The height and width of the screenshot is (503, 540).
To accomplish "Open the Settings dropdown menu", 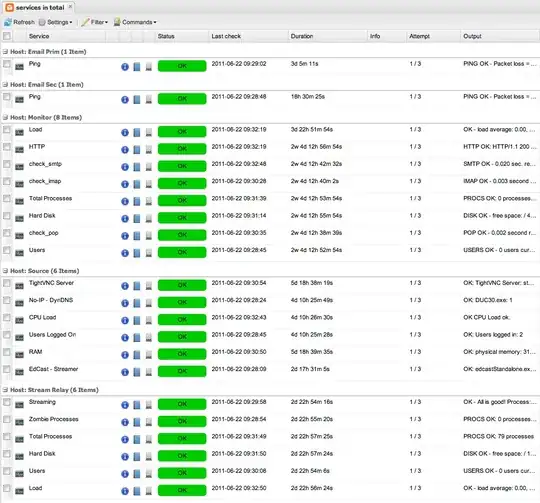I will tap(55, 22).
